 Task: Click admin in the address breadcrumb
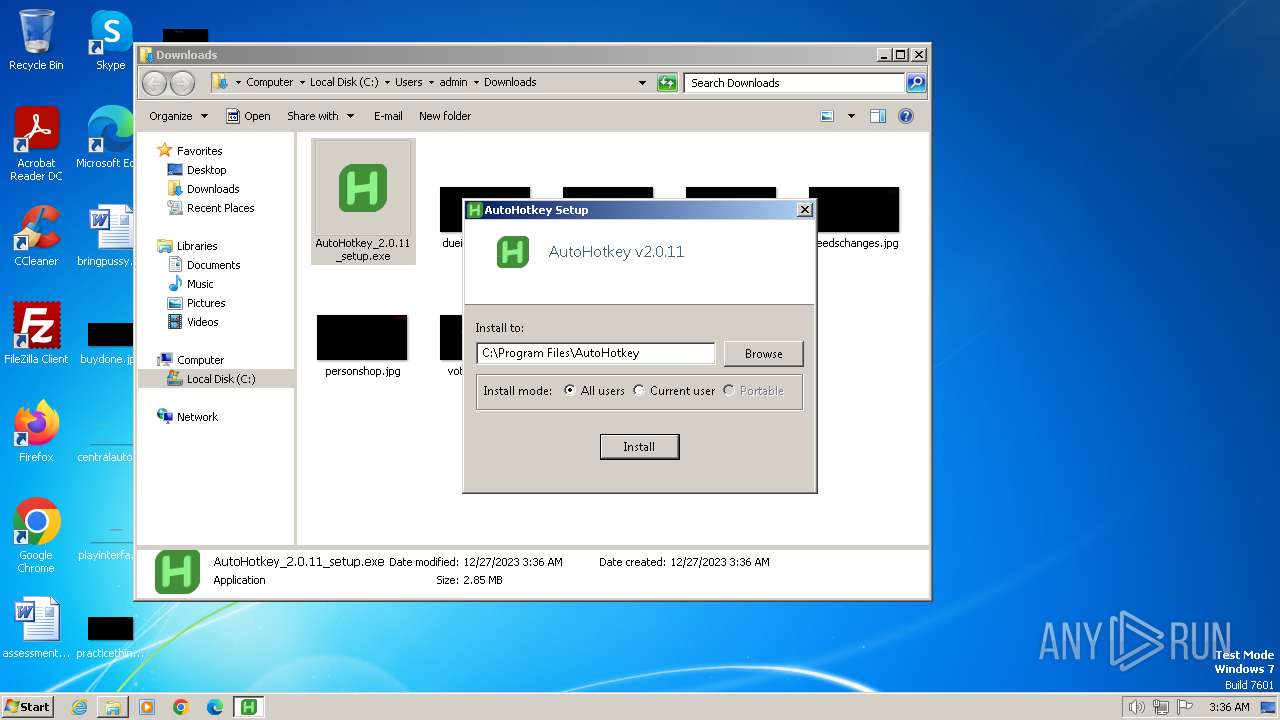click(x=453, y=83)
